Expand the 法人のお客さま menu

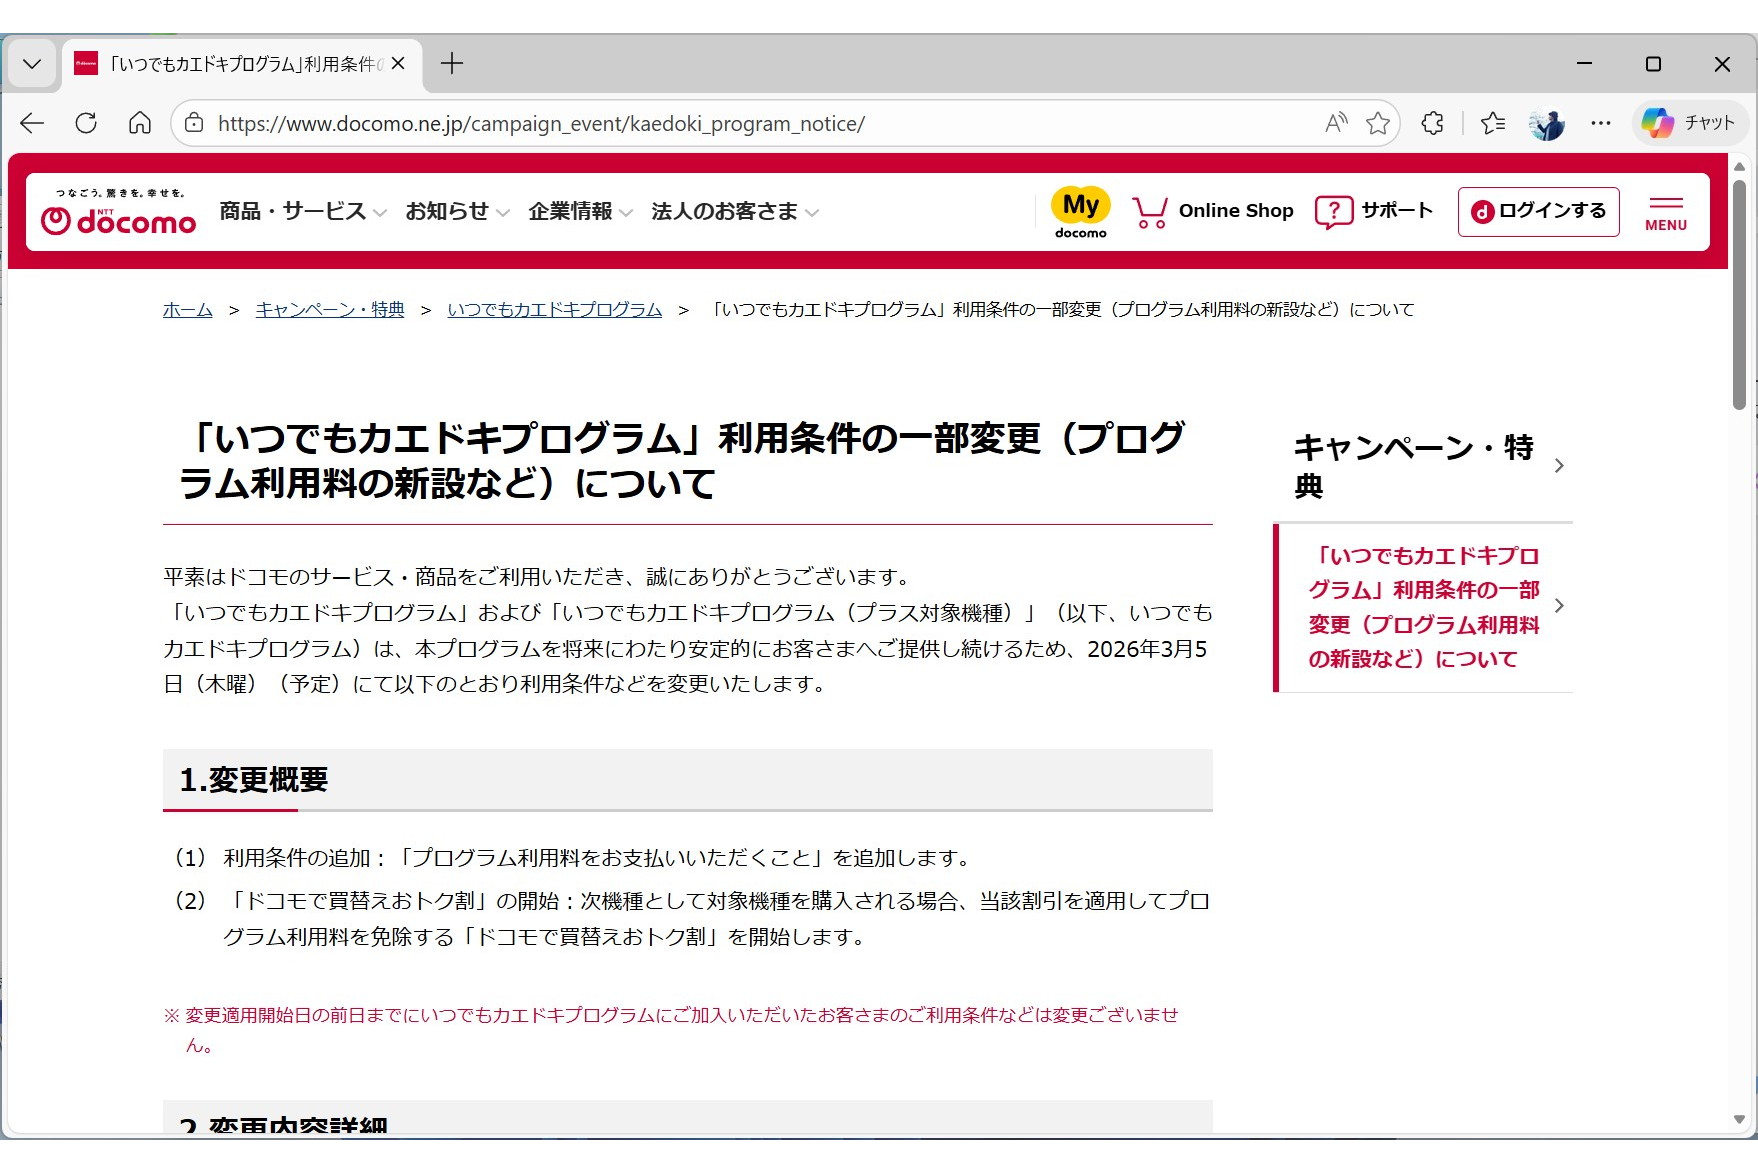(735, 211)
